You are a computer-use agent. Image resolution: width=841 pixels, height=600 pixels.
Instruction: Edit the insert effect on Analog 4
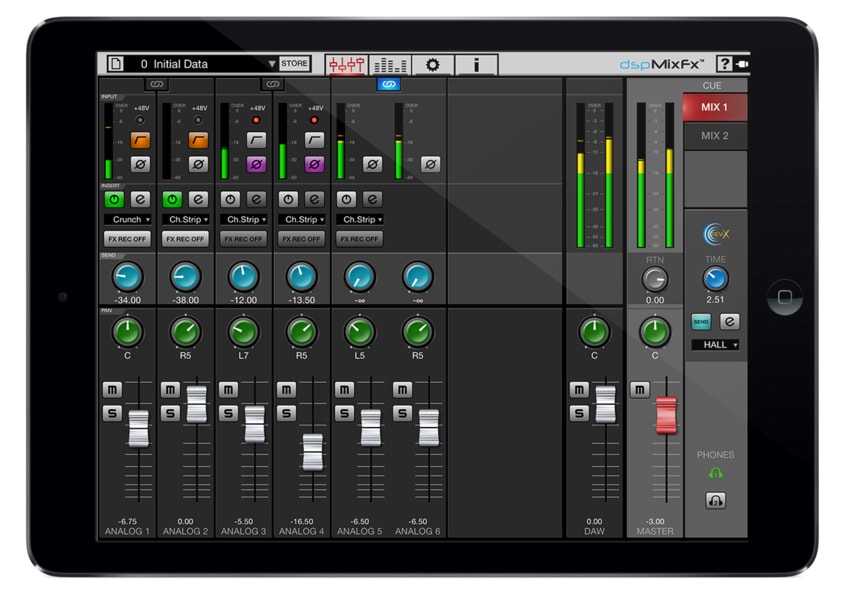pyautogui.click(x=314, y=199)
